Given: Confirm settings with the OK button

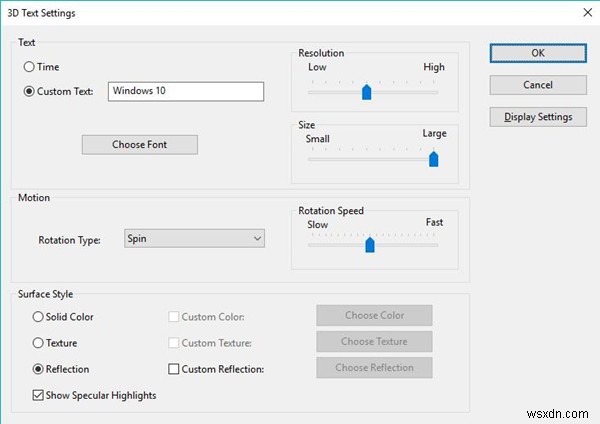Looking at the screenshot, I should 538,53.
